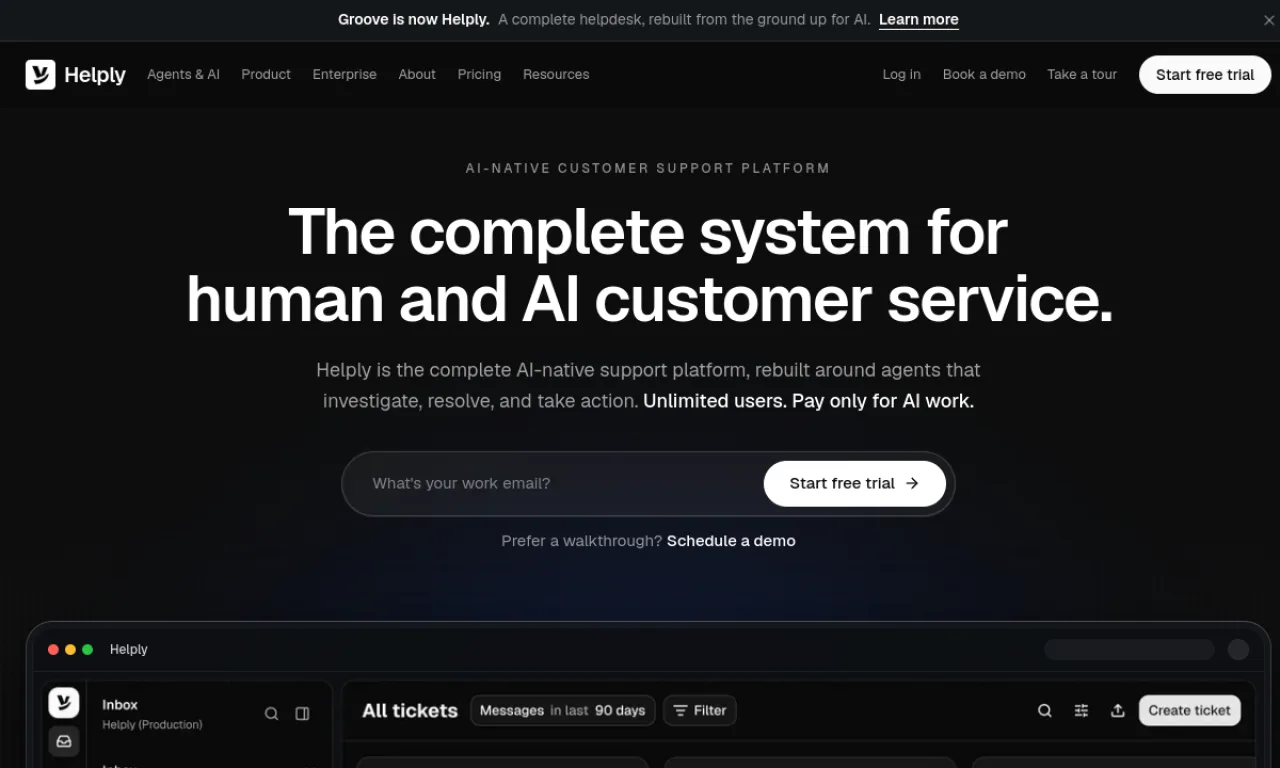Screen dimensions: 1280x768
Task: Dismiss the Groove is now Helply banner
Action: 1269,20
